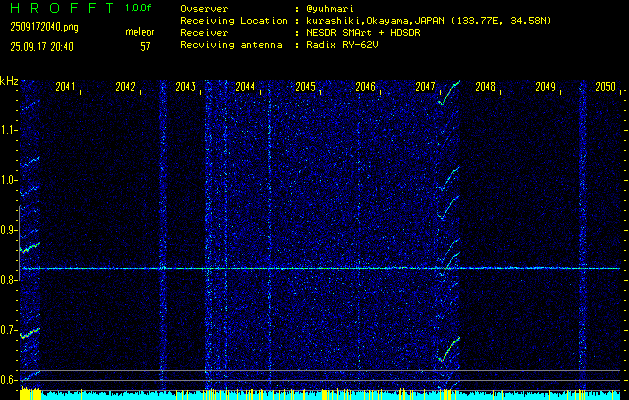629x400 pixels.
Task: Select the timestamp 25.09.17 20:40
Action: click(42, 47)
